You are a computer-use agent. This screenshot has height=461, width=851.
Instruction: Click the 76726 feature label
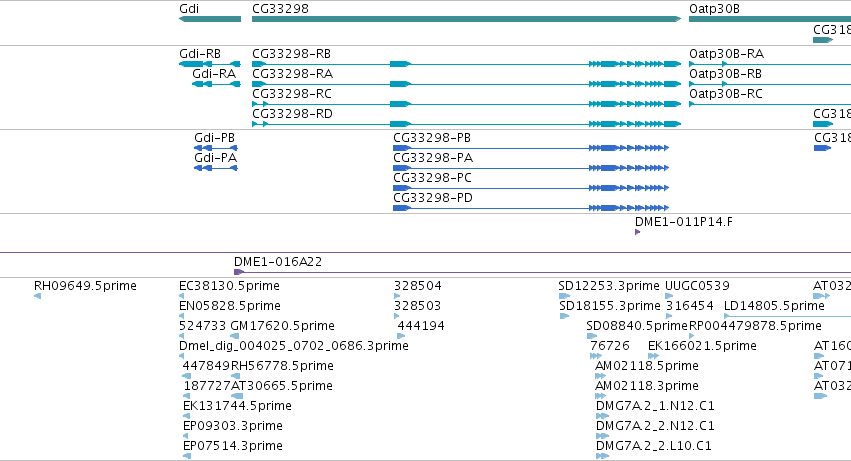pos(610,346)
